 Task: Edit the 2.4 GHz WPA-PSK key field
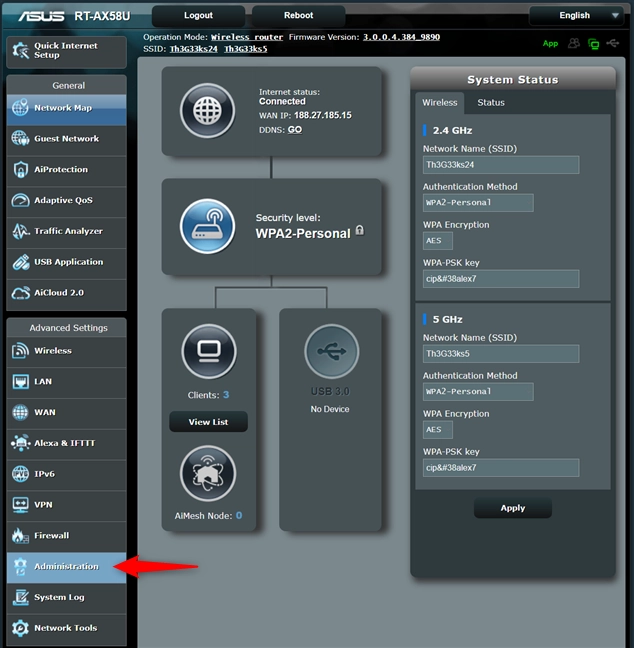tap(501, 279)
